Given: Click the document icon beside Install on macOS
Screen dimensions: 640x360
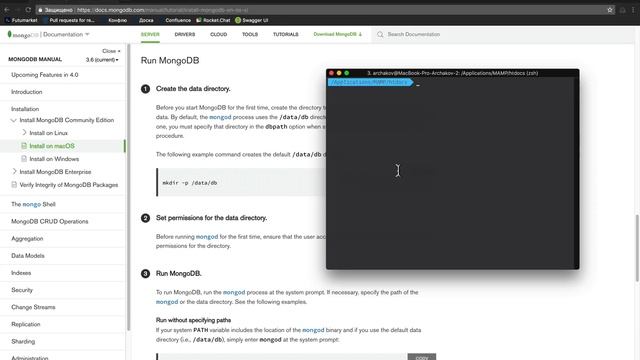Looking at the screenshot, I should pyautogui.click(x=24, y=146).
